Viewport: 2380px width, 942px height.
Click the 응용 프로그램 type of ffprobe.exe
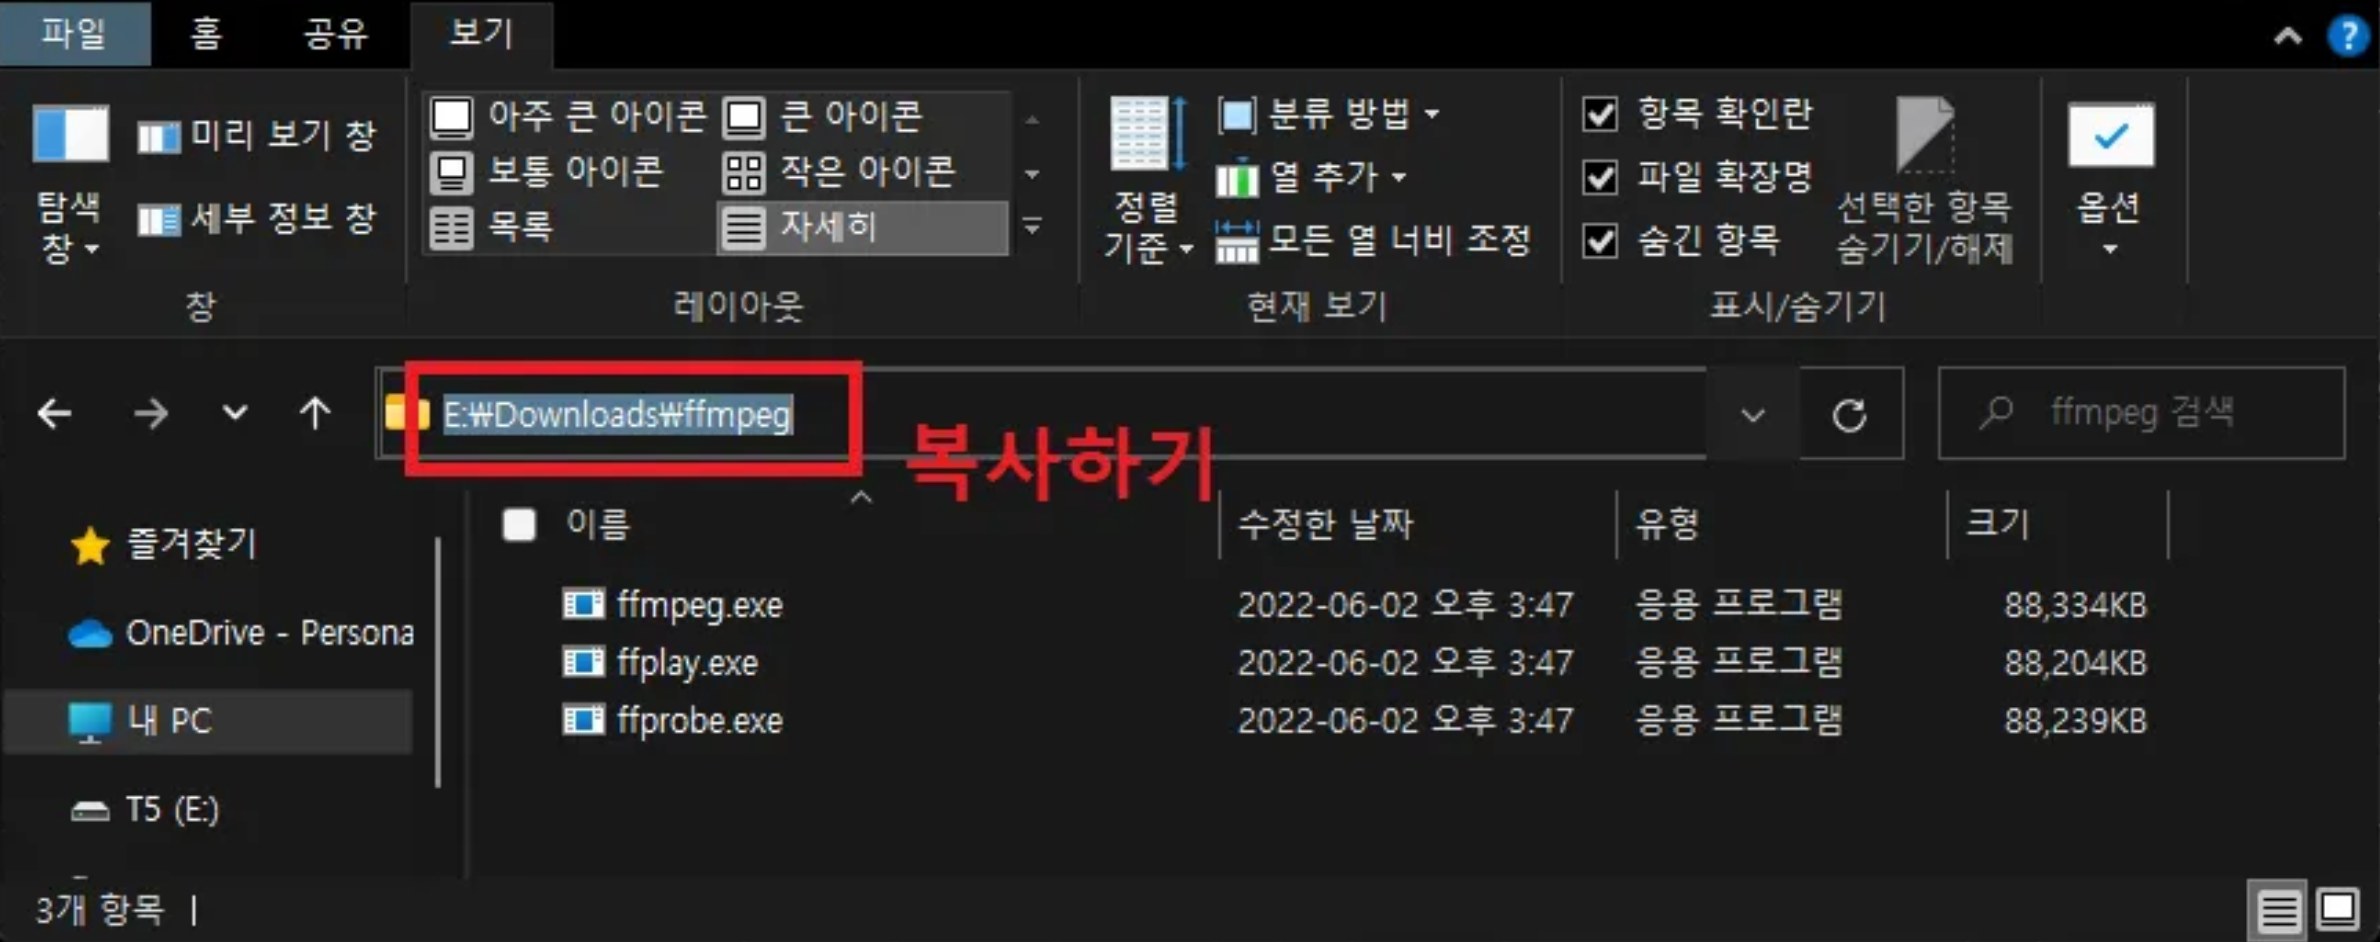click(x=1739, y=721)
